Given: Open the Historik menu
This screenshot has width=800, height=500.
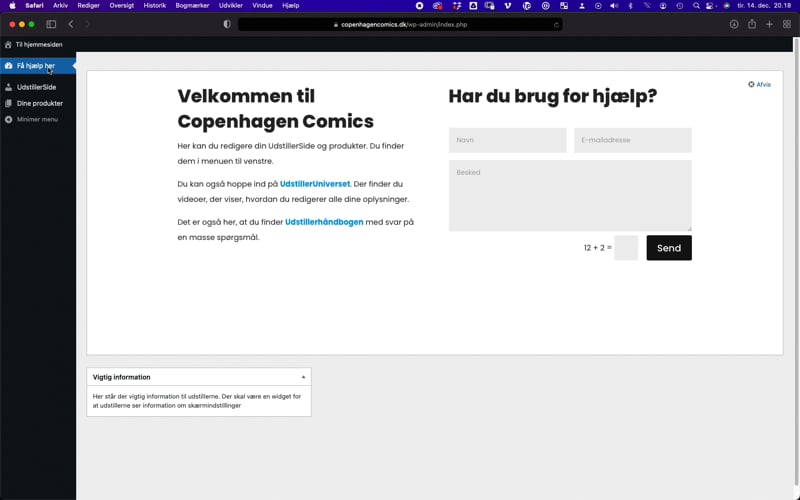Looking at the screenshot, I should point(155,6).
